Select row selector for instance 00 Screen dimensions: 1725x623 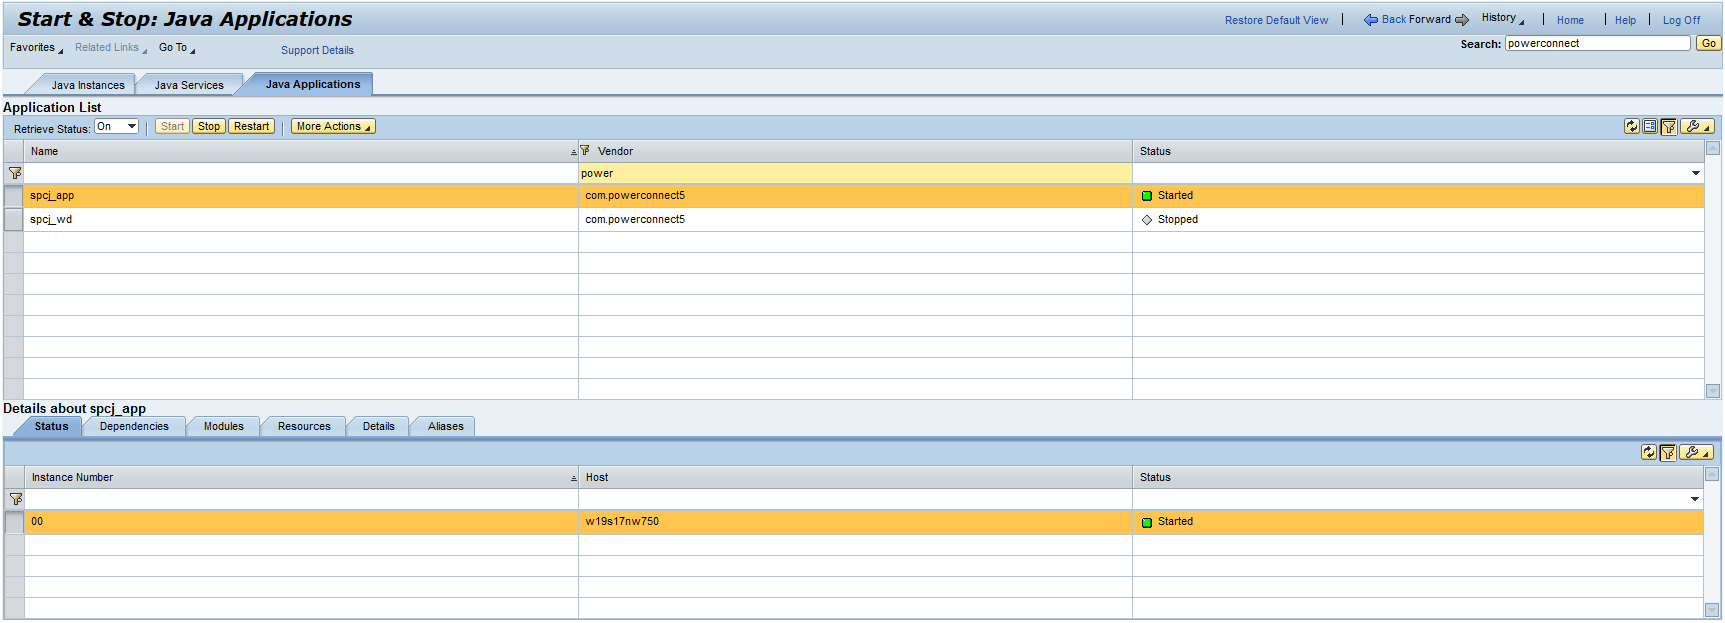[14, 522]
